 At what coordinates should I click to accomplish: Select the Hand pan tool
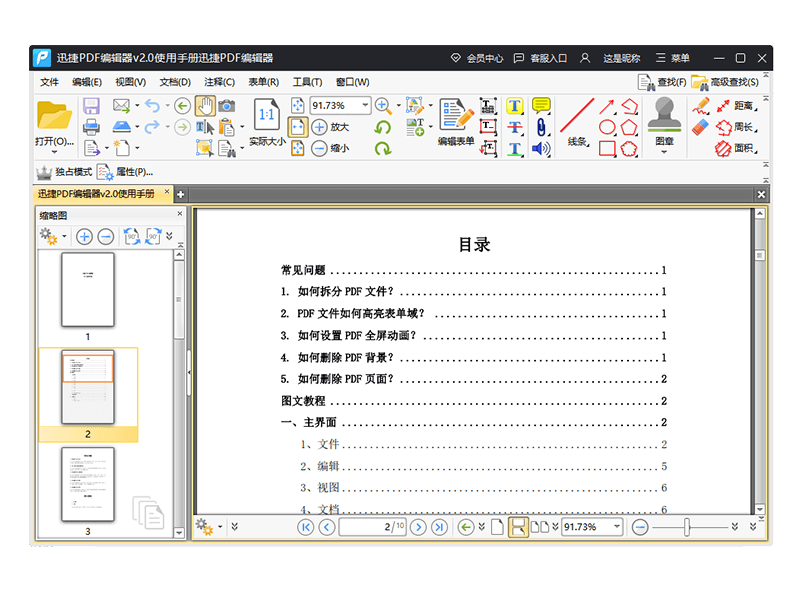[x=206, y=104]
